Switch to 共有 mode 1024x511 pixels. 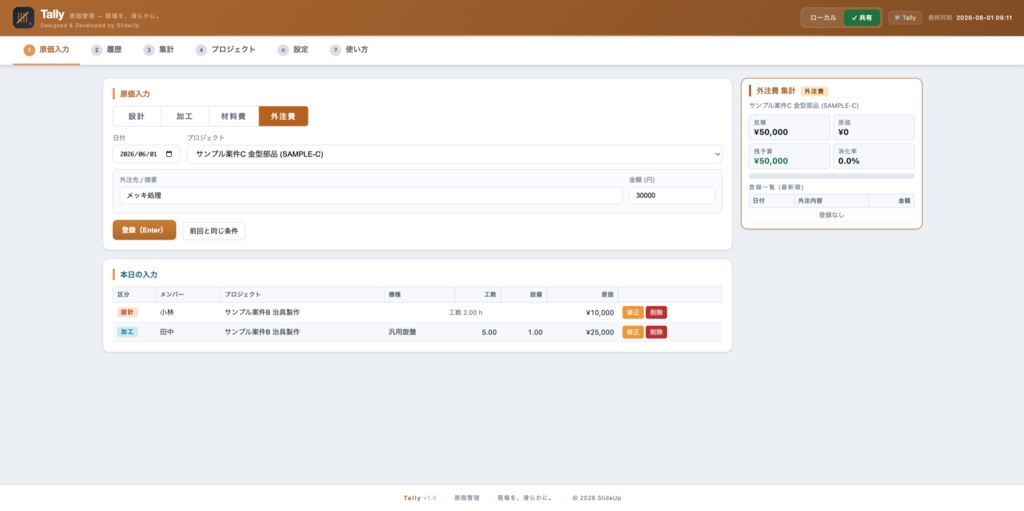861,18
